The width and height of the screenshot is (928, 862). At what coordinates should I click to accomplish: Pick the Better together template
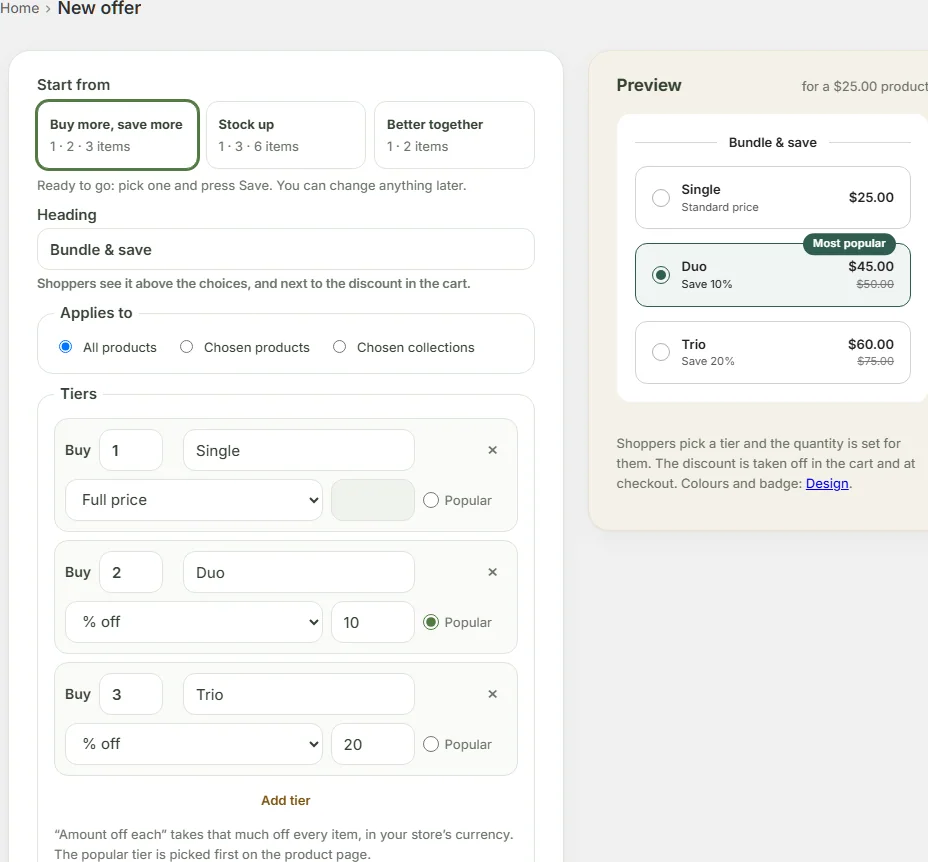click(455, 135)
